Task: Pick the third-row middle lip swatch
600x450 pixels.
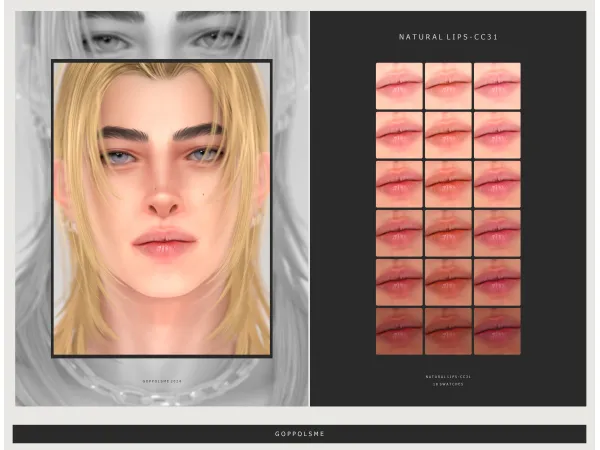Action: (x=448, y=184)
